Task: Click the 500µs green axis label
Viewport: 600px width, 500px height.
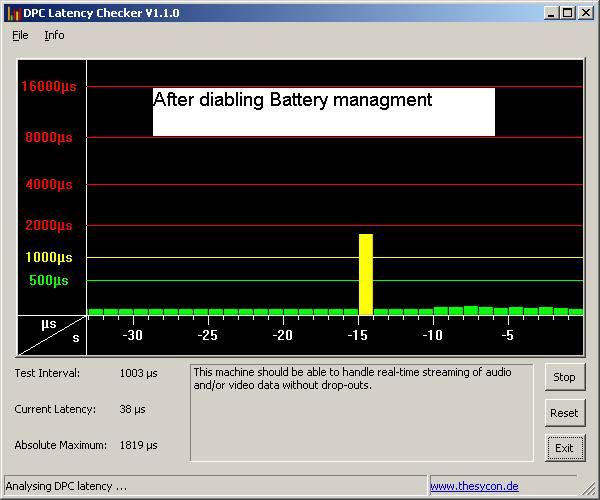Action: [x=49, y=280]
